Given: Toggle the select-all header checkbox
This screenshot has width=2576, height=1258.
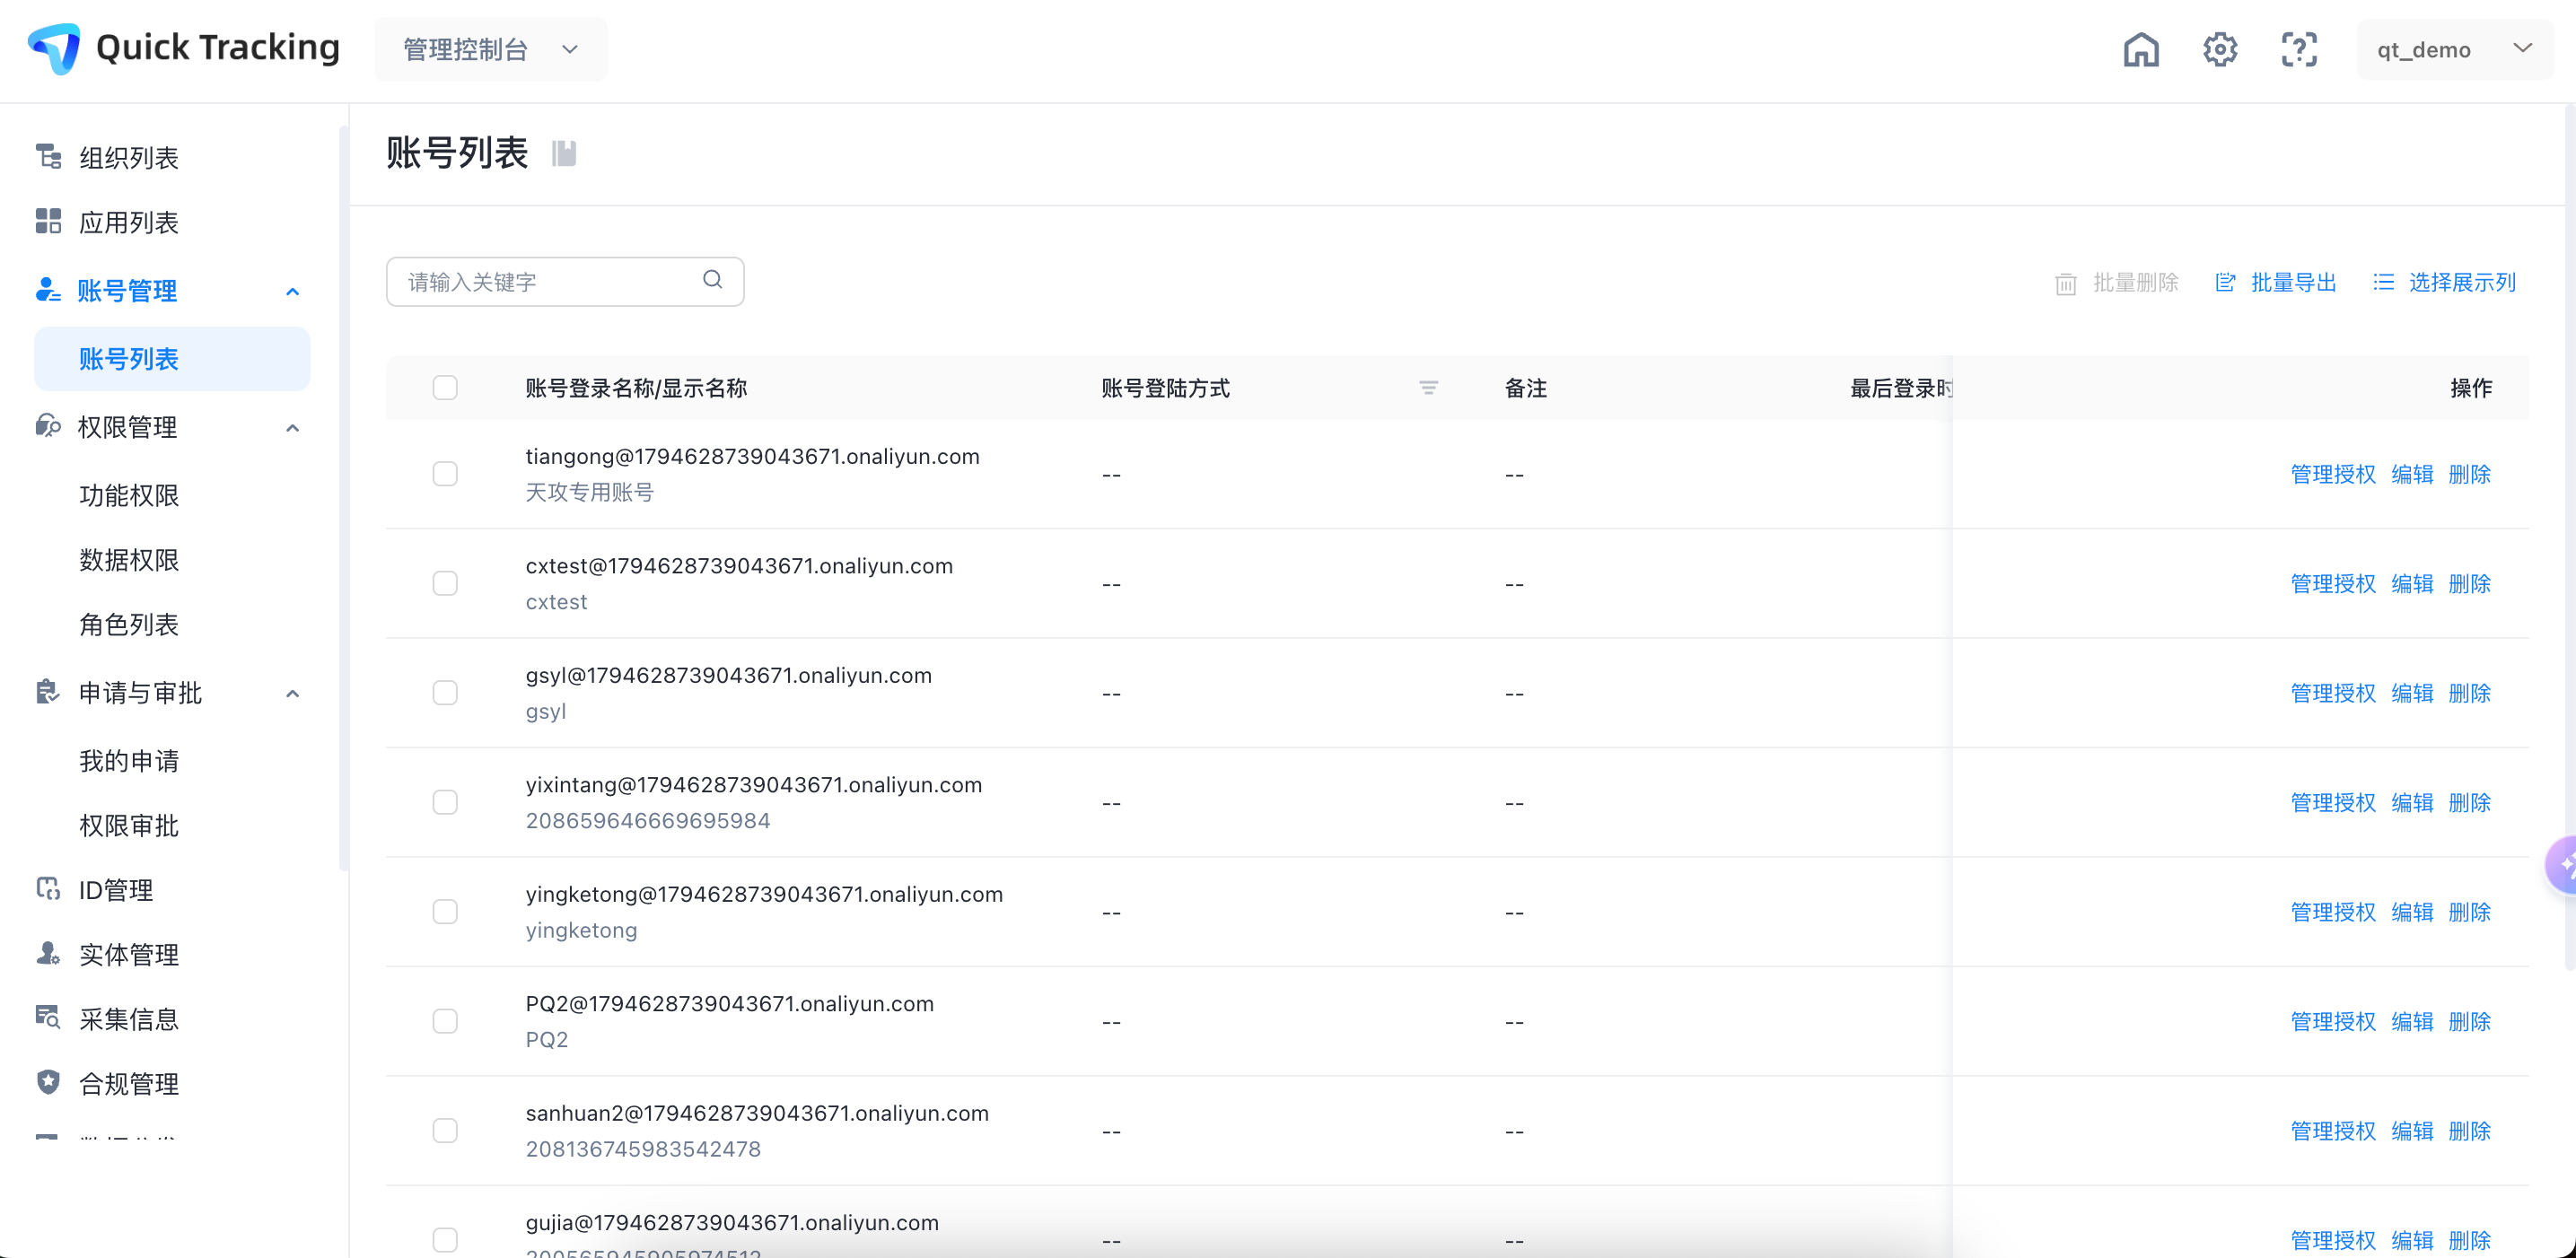Looking at the screenshot, I should pos(445,388).
